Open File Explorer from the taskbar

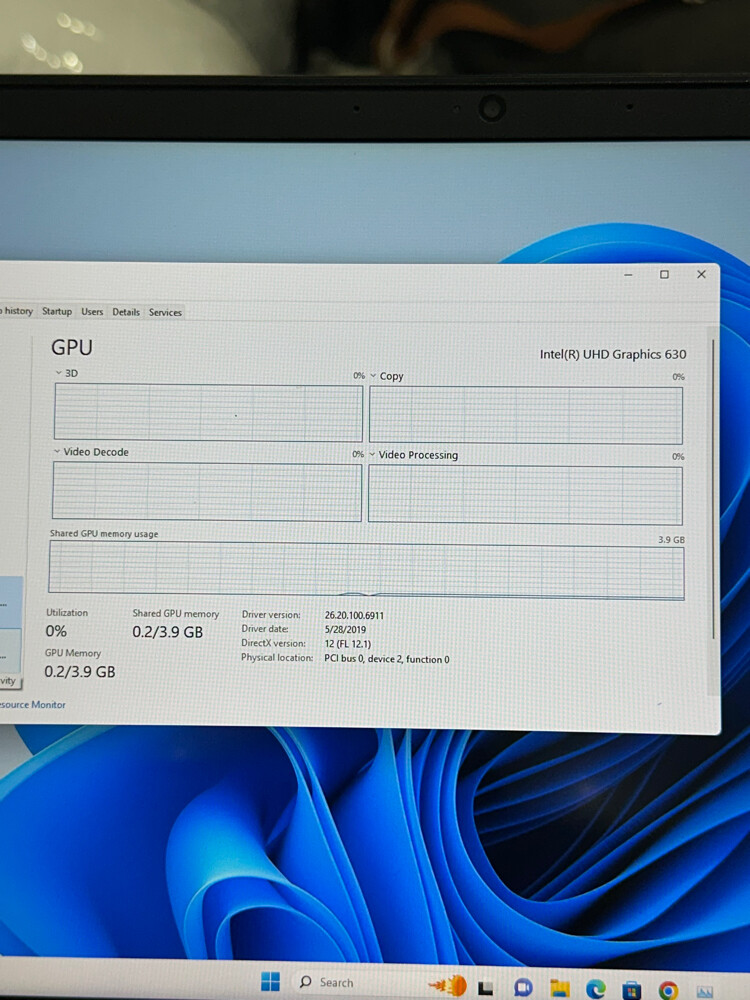559,988
